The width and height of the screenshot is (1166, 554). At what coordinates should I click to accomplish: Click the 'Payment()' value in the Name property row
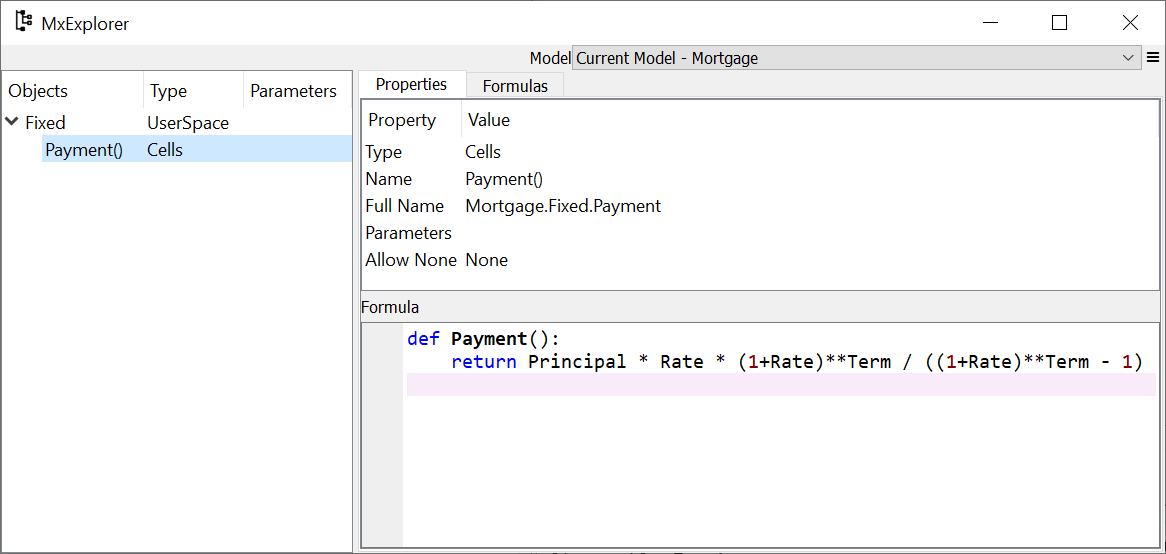pyautogui.click(x=504, y=179)
